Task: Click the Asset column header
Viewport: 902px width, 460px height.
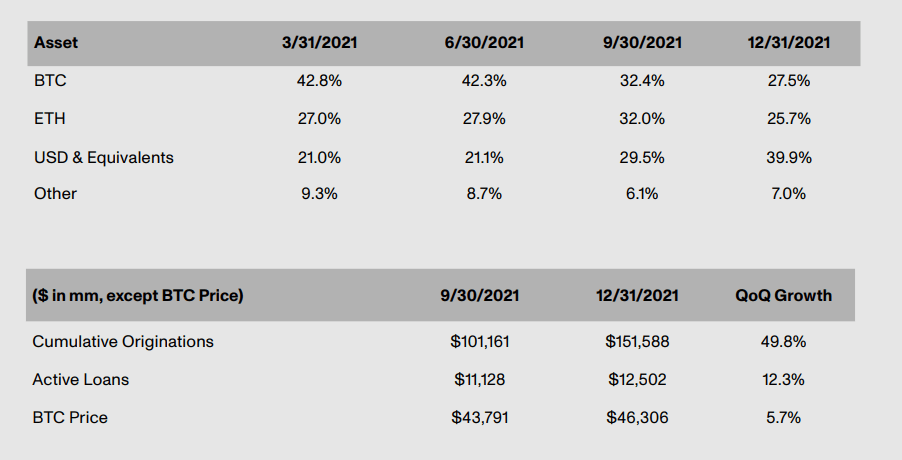Action: click(56, 43)
